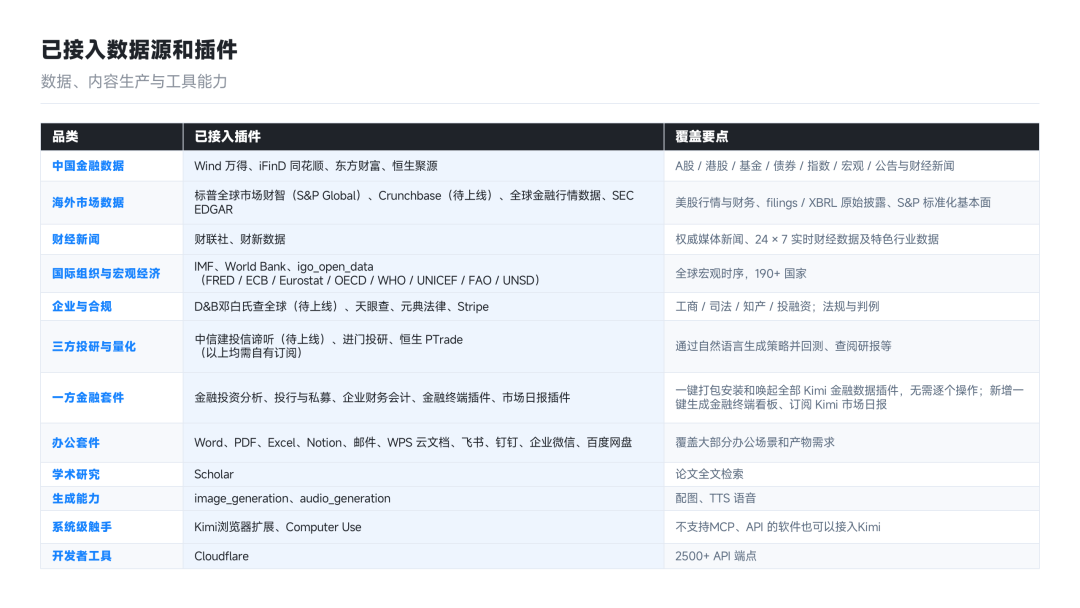Click coverage text 不支持MCP、API 的软件也可以接入Kimi

point(778,527)
